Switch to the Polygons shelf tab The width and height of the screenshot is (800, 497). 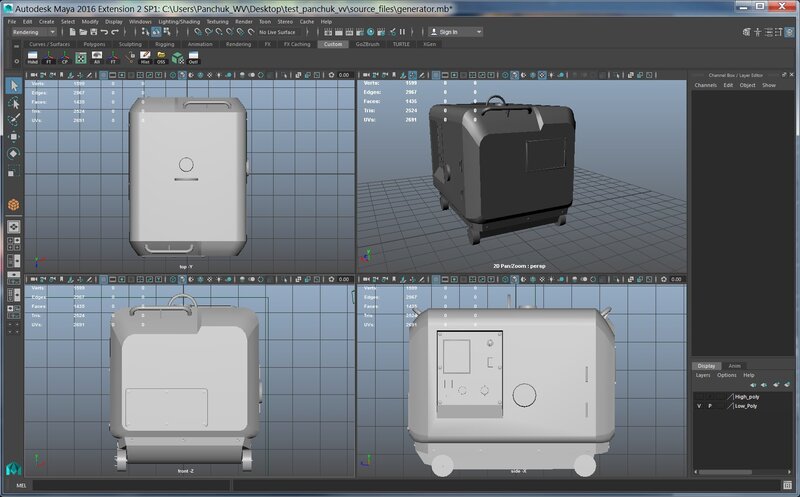pyautogui.click(x=94, y=44)
